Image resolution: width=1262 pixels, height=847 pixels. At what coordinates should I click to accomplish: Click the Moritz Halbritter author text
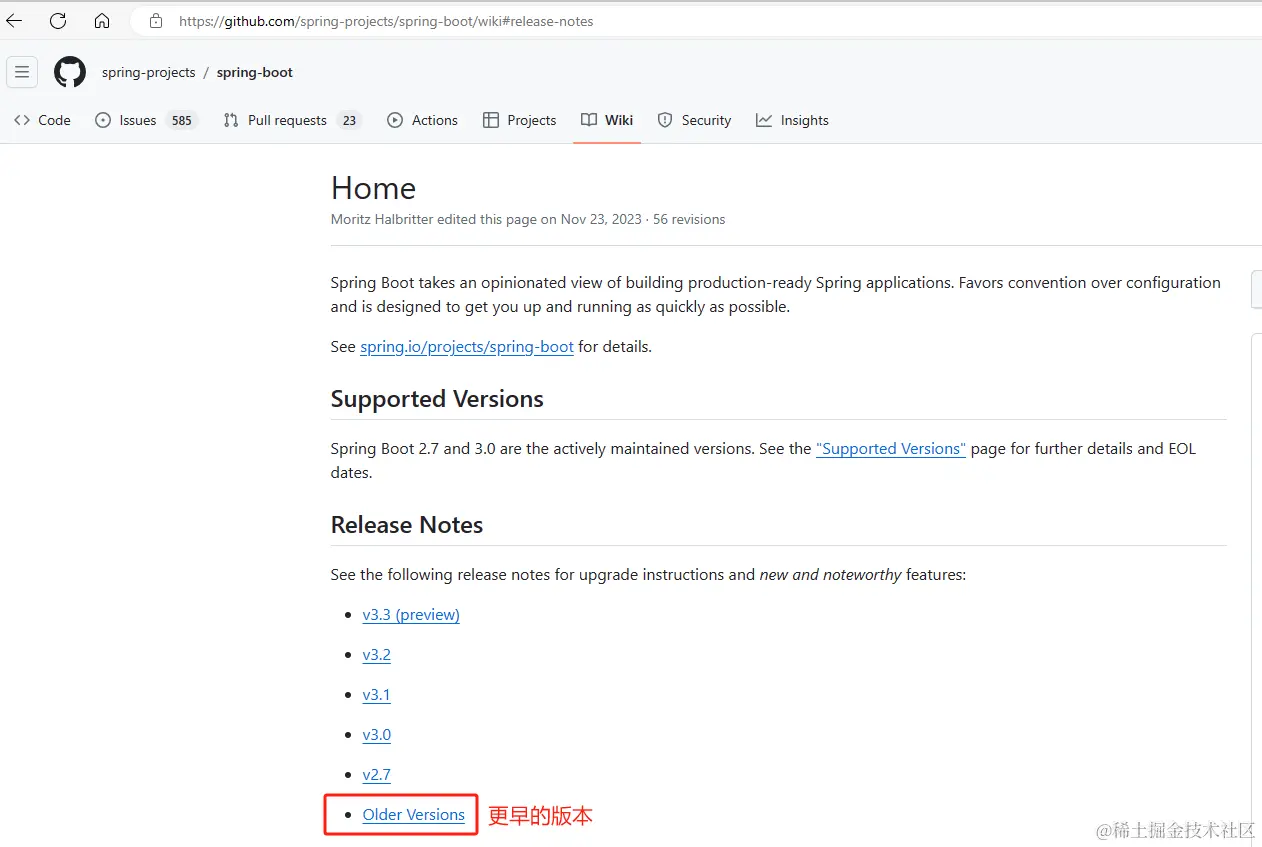(x=382, y=219)
